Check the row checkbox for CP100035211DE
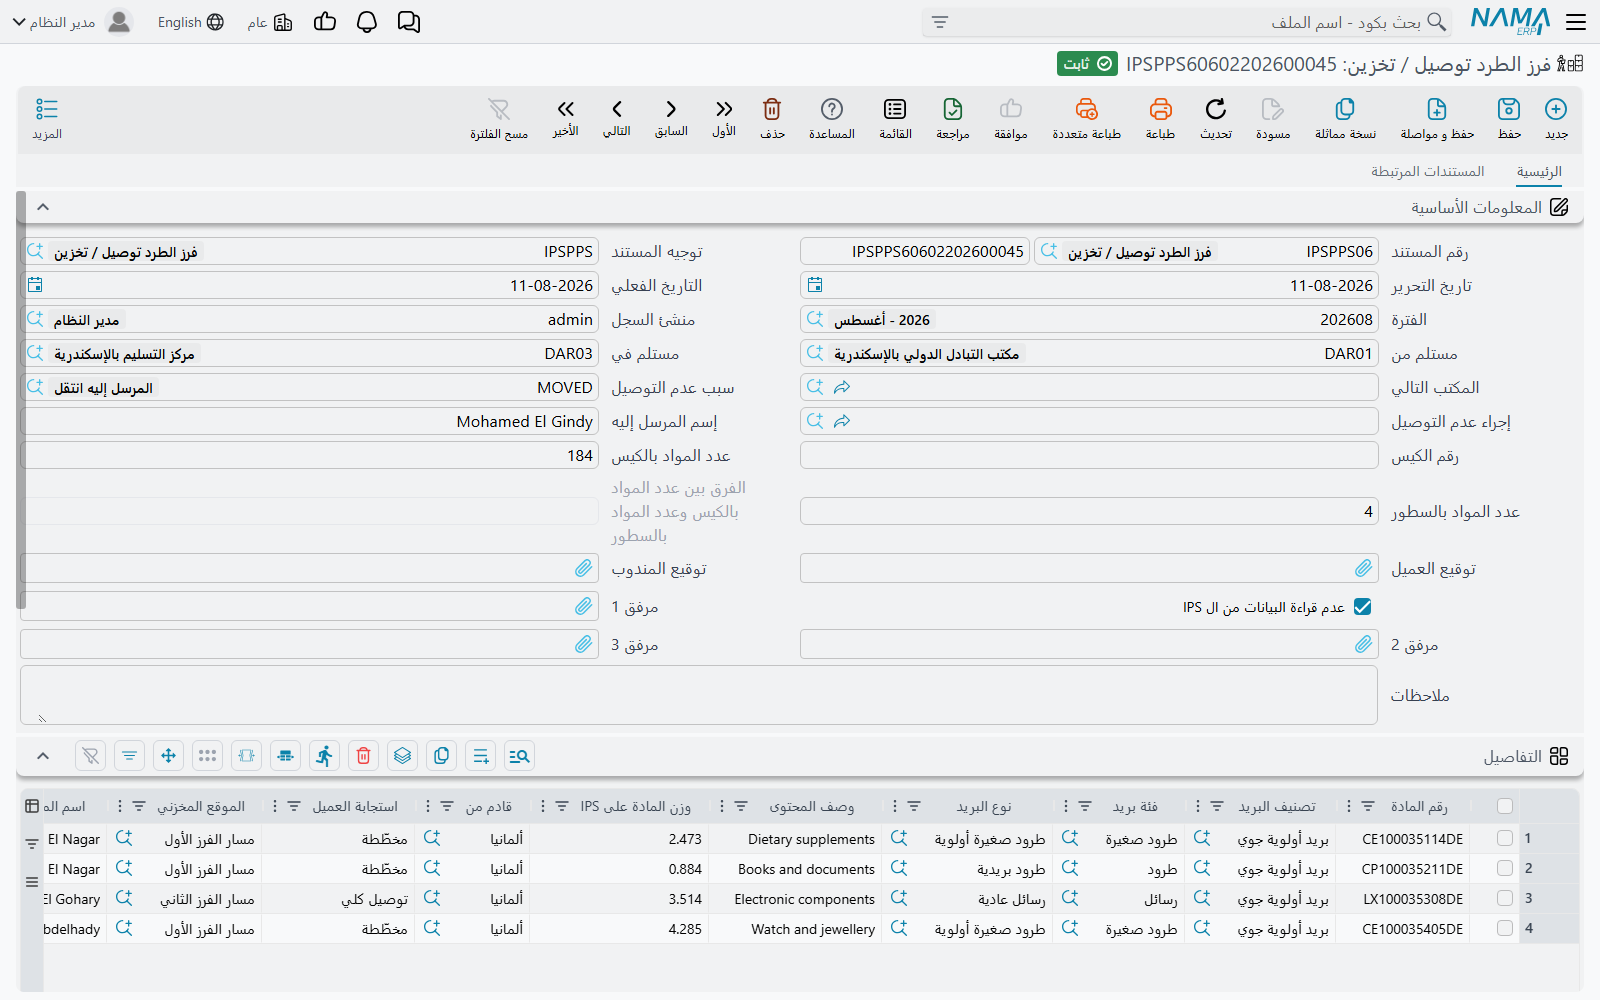Screen dimensions: 1600x1000 1505,869
